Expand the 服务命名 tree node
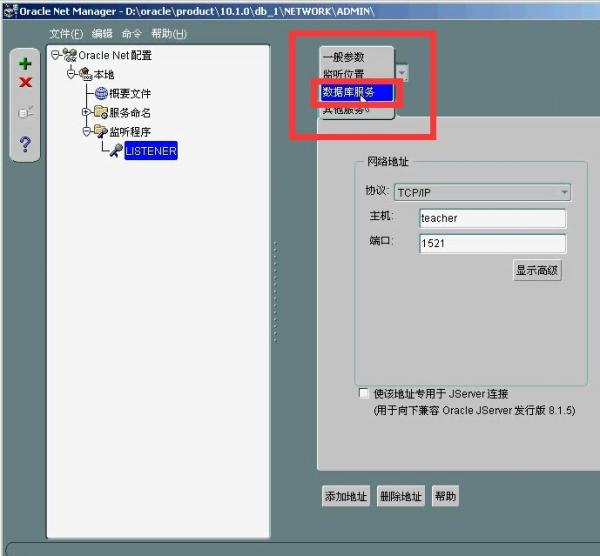The image size is (600, 556). (86, 112)
